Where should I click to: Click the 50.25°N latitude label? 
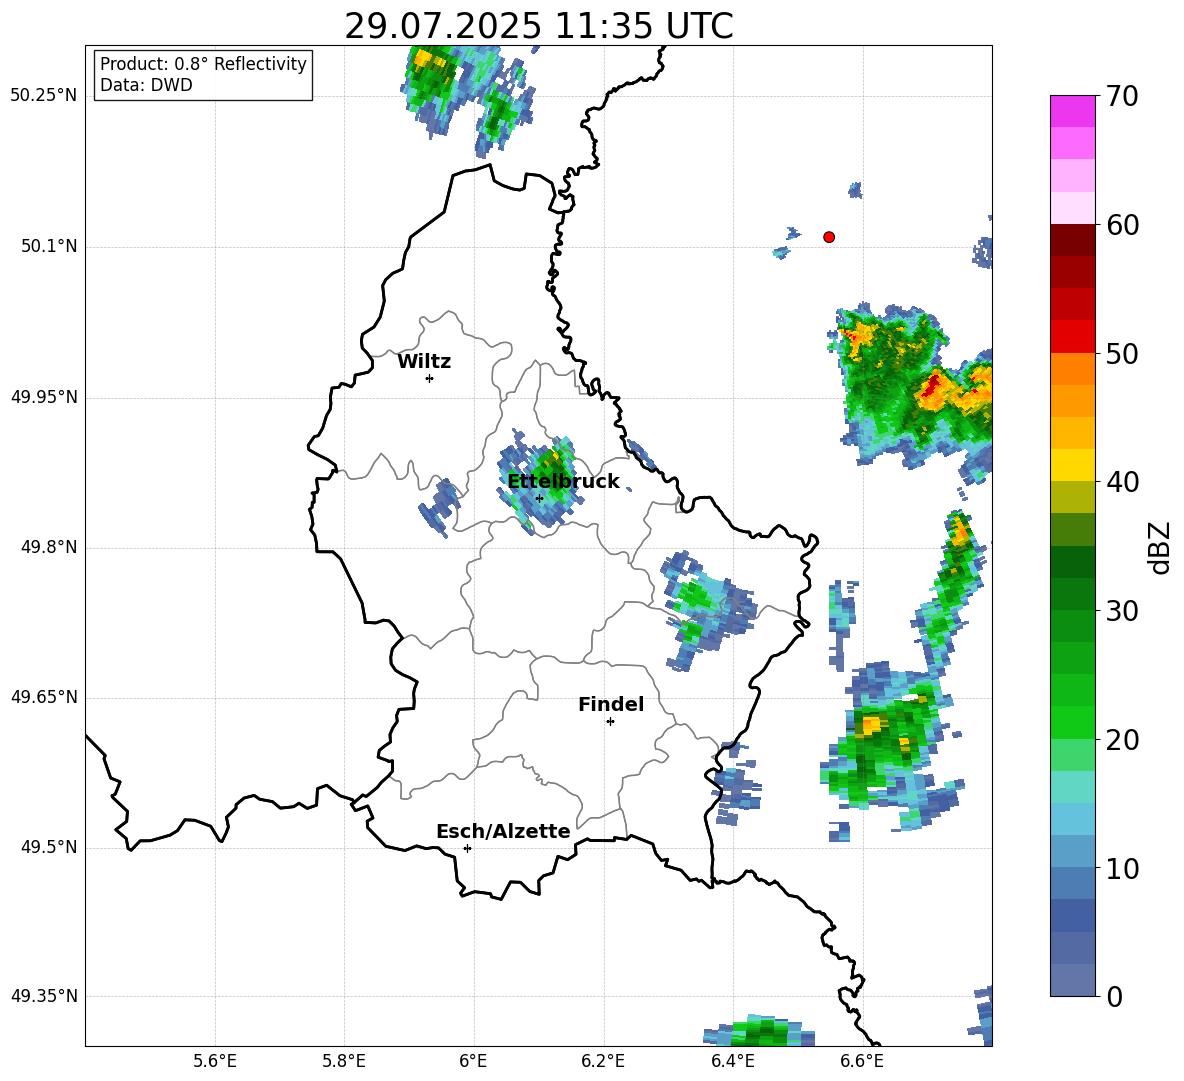pos(43,96)
